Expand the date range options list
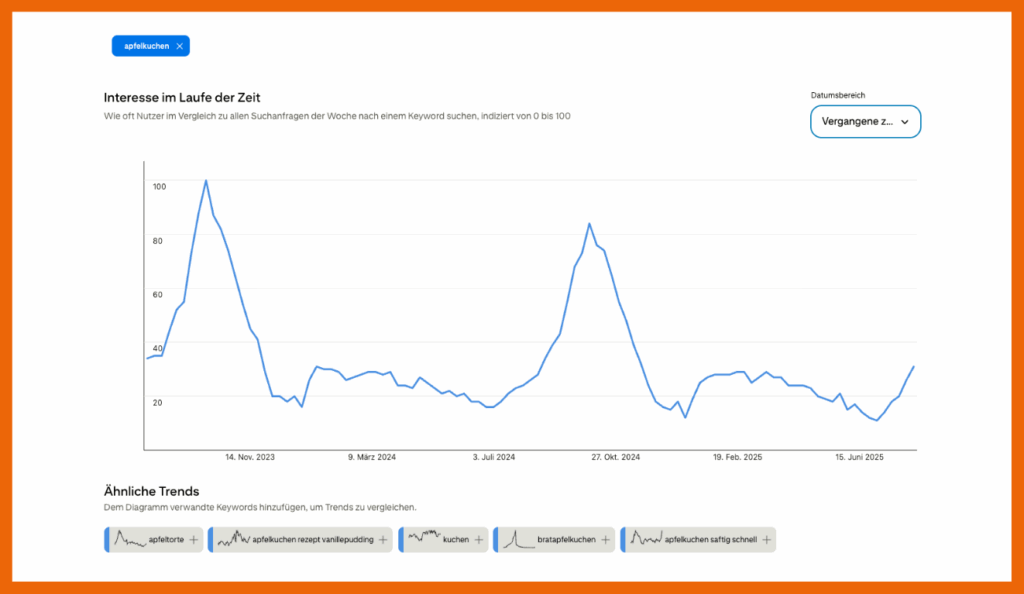1024x594 pixels. click(x=865, y=121)
